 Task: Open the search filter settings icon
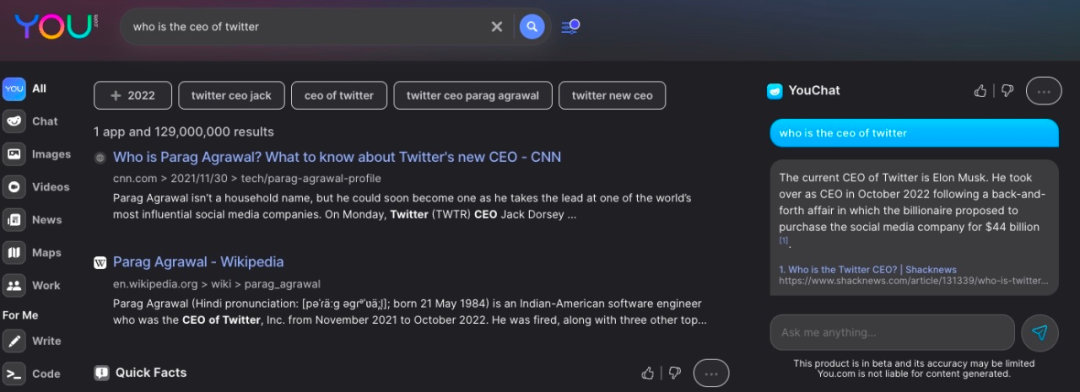click(x=570, y=27)
